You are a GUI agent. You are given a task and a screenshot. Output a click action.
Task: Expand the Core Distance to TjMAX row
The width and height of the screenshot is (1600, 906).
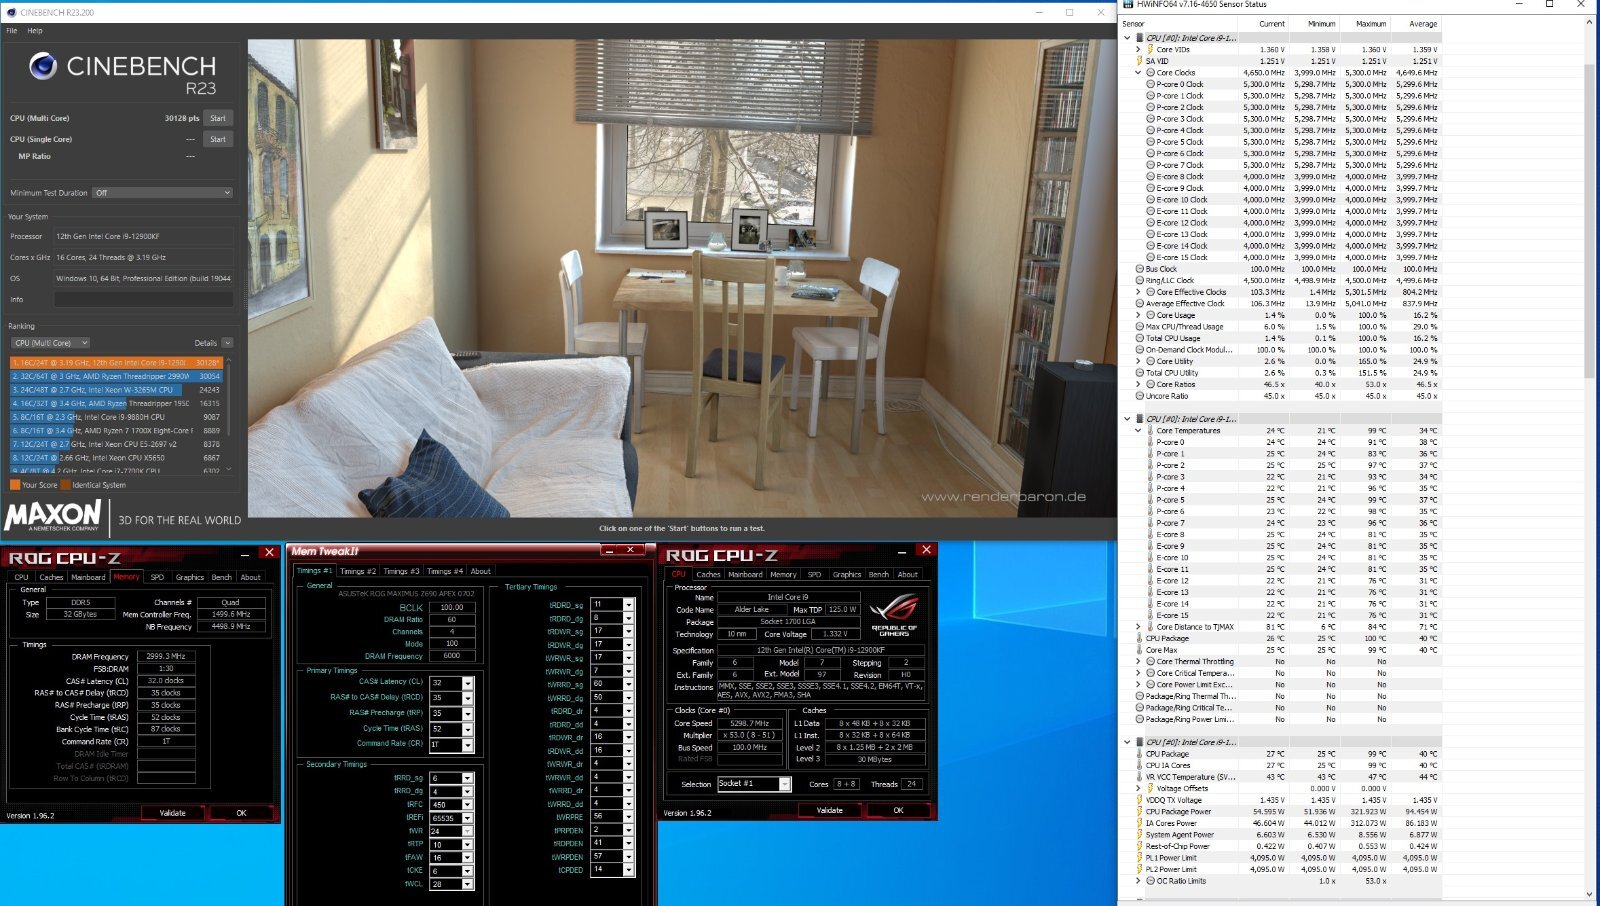[1138, 627]
